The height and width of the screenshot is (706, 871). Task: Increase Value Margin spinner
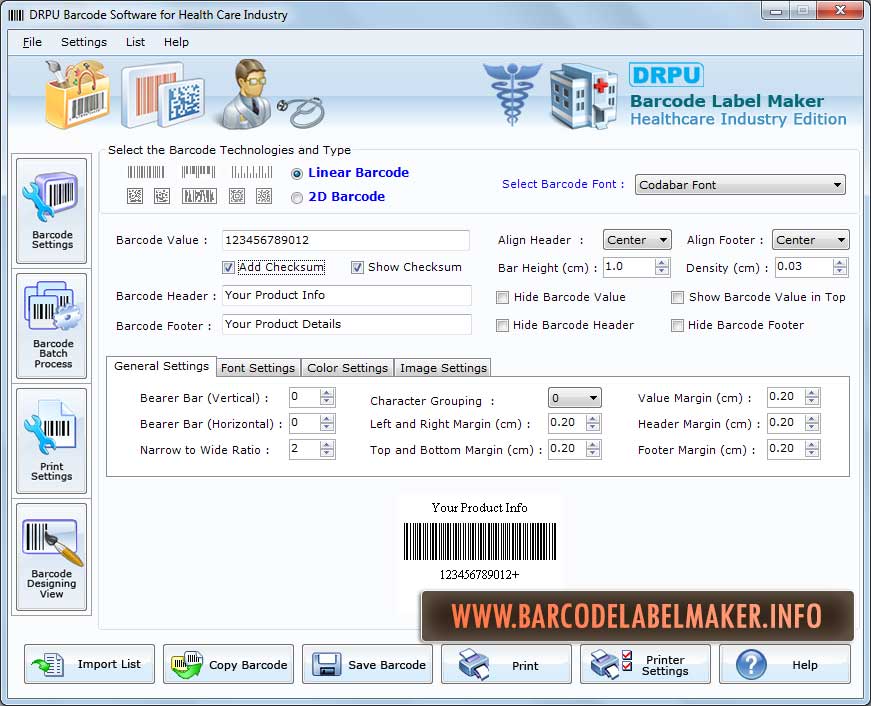pos(812,393)
